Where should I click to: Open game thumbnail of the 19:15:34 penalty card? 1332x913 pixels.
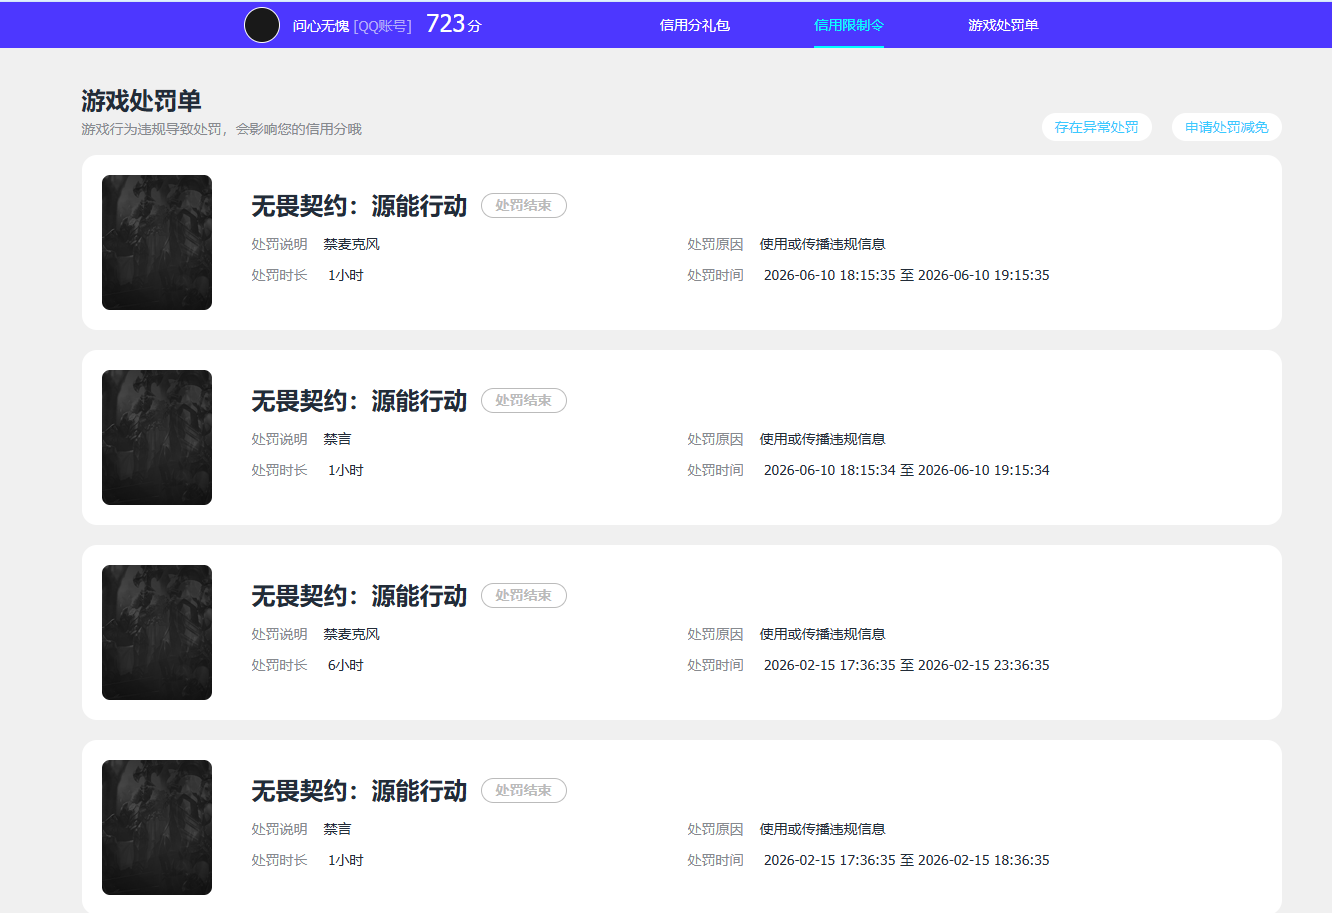click(157, 437)
